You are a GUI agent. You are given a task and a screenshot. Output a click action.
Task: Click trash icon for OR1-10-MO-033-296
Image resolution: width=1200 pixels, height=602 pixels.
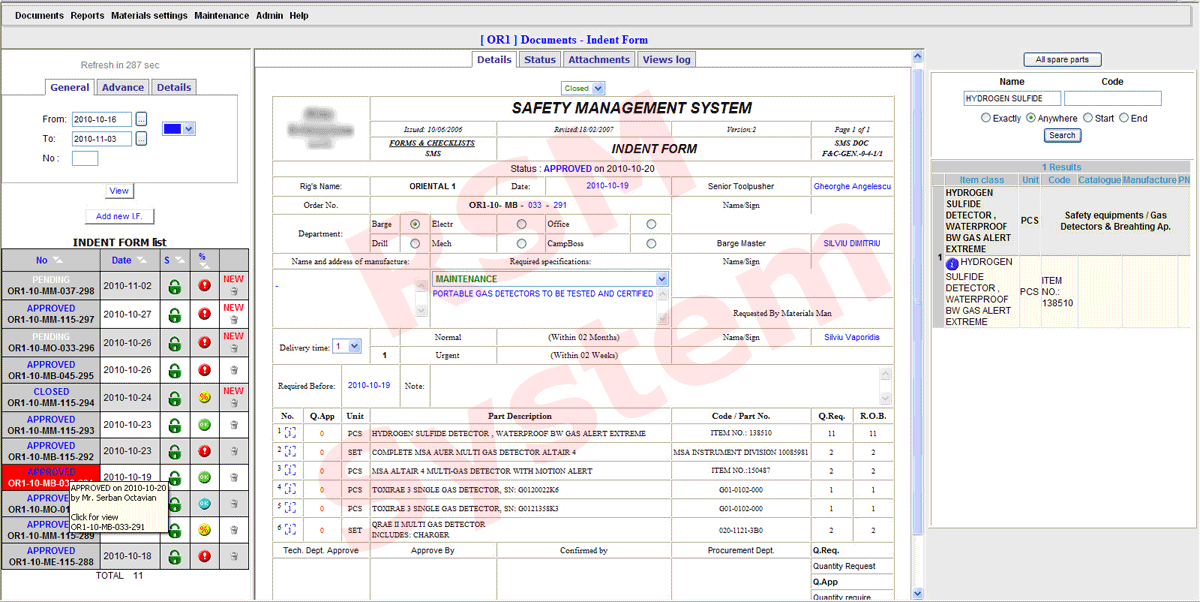tap(233, 348)
